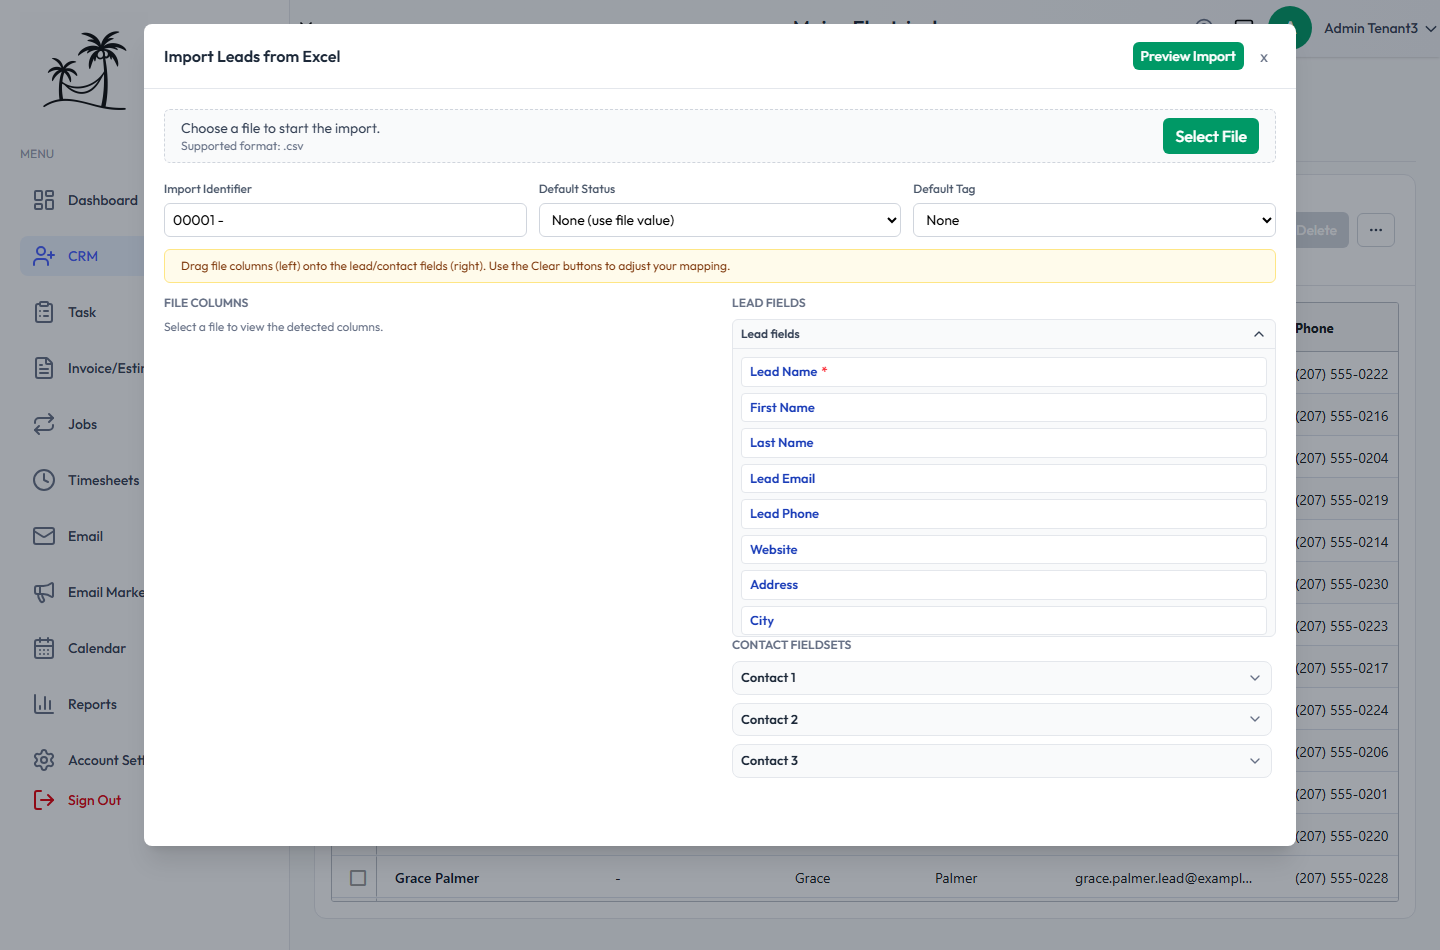Viewport: 1440px width, 950px height.
Task: Click the Dashboard grid icon
Action: pos(44,200)
